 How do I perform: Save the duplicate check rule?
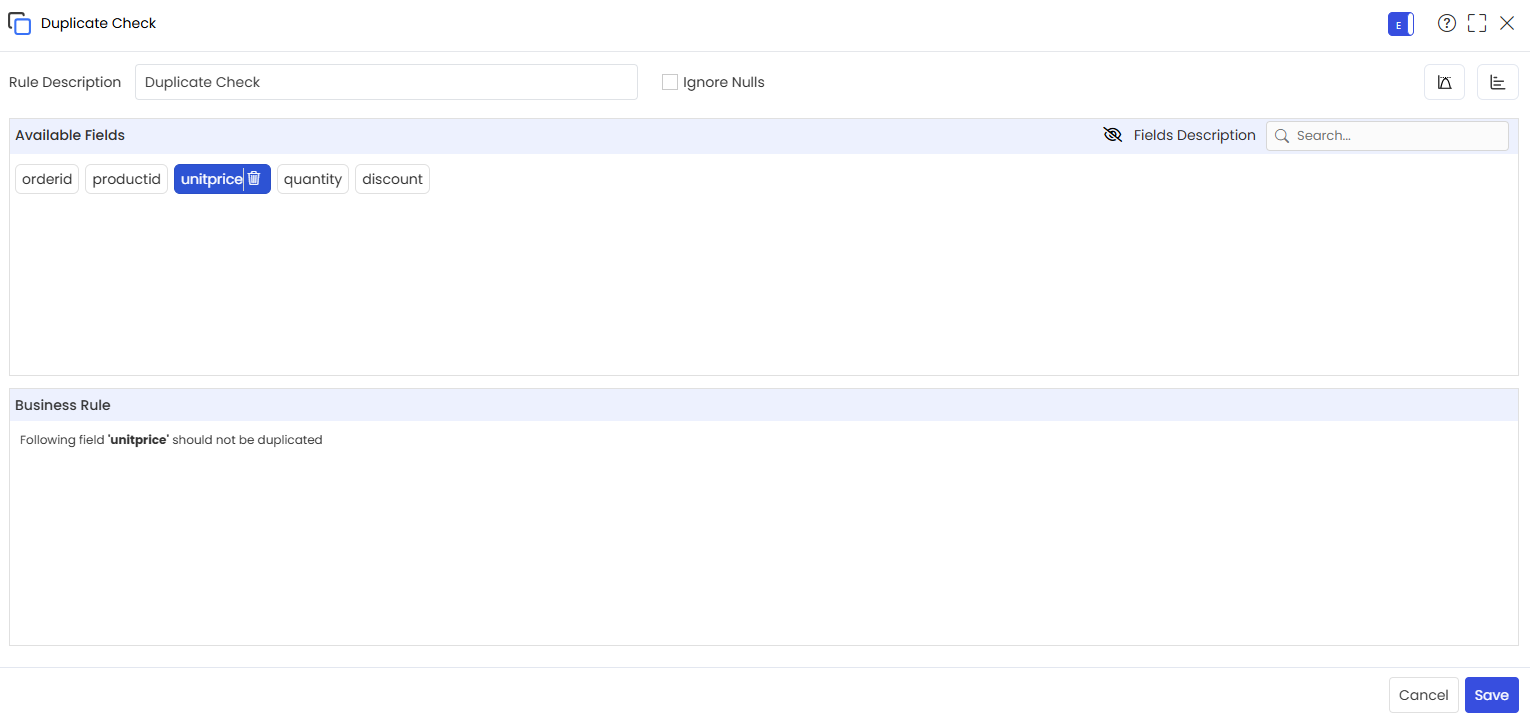tap(1491, 695)
